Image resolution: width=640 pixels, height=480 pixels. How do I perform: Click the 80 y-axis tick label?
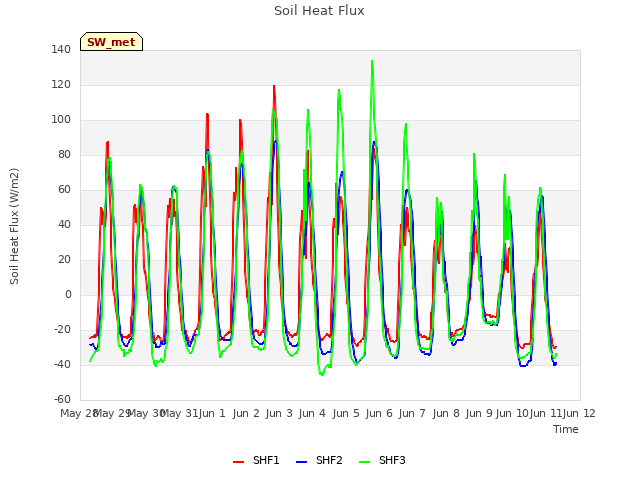pyautogui.click(x=64, y=154)
